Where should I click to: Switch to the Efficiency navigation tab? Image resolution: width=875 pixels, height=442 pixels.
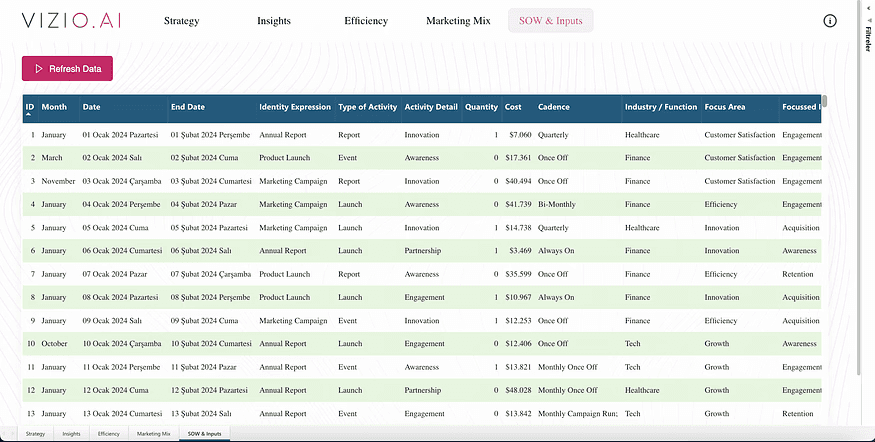[366, 21]
